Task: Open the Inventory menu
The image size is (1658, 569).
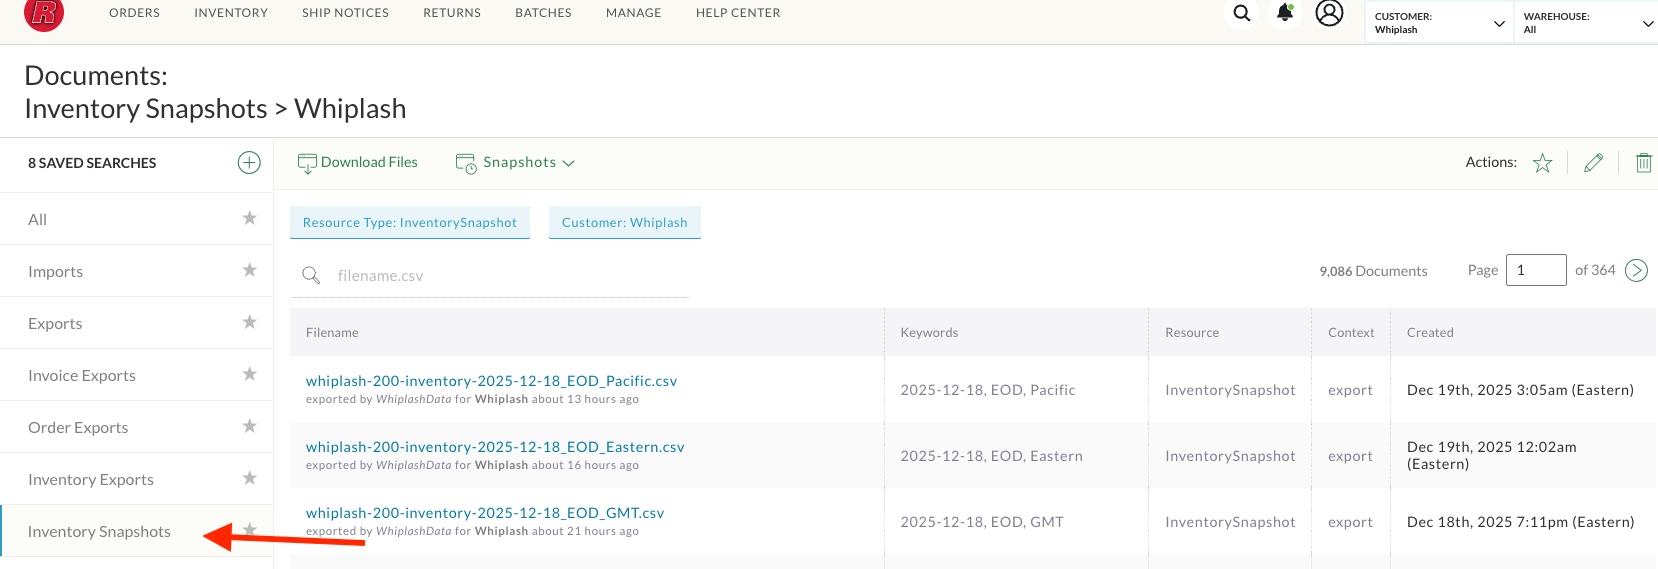Action: tap(231, 13)
